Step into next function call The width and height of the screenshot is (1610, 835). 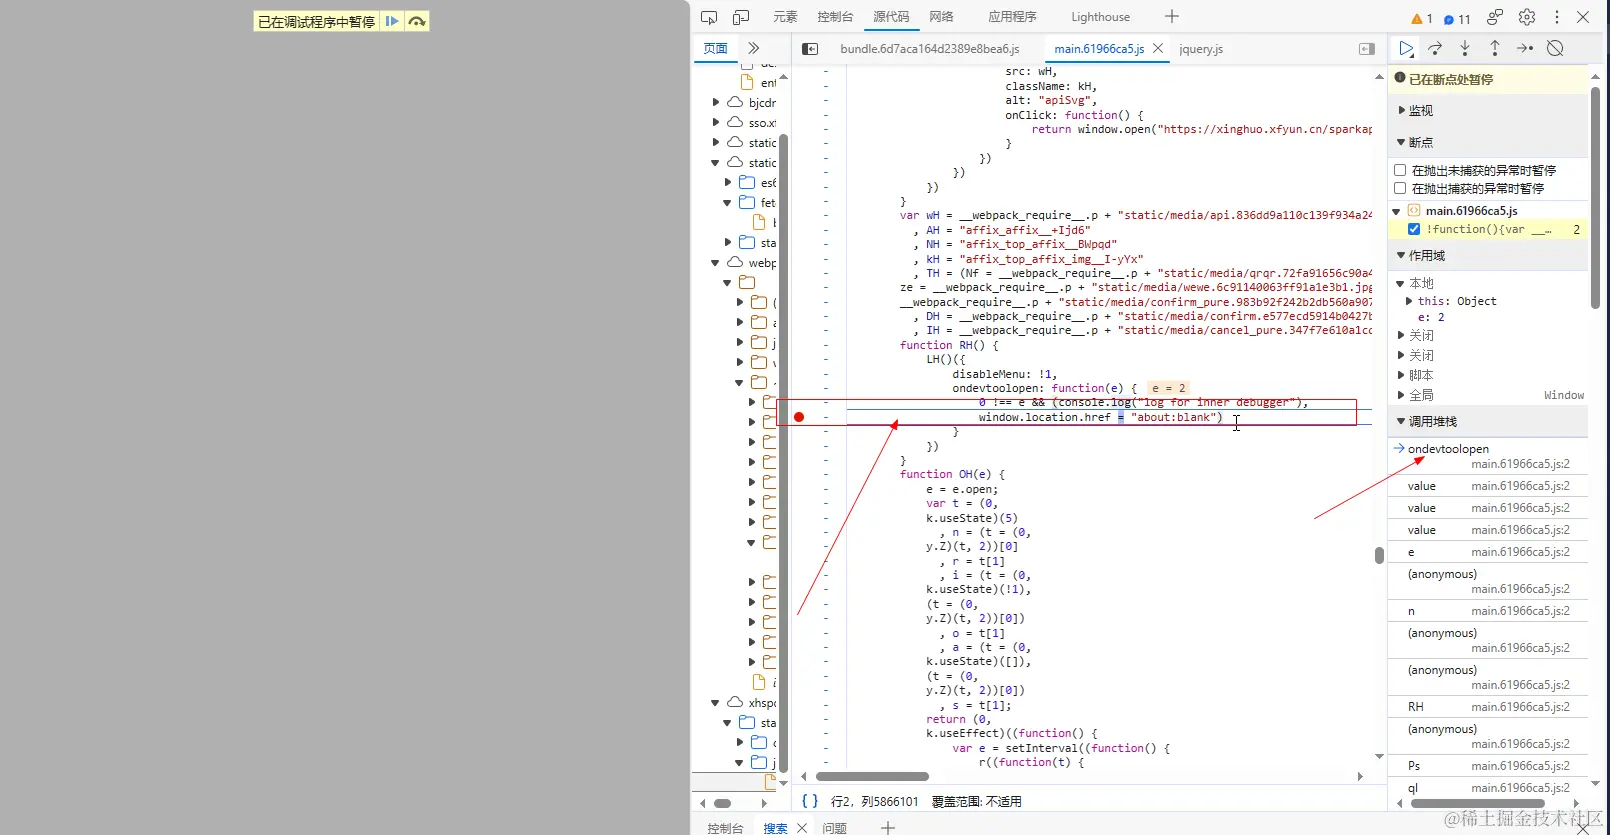coord(1465,48)
